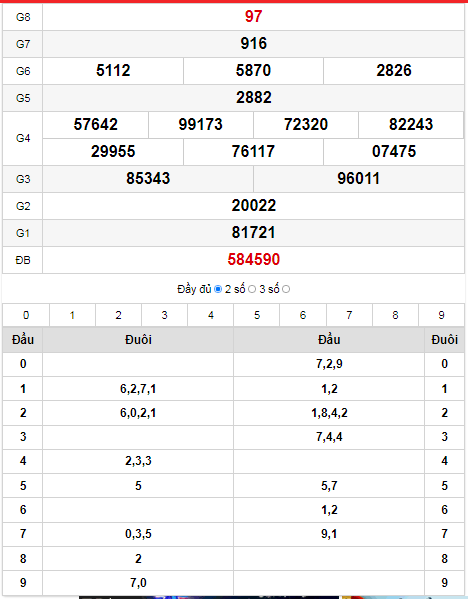Click head values 9,1 for tail 7
468x599 pixels.
click(329, 534)
